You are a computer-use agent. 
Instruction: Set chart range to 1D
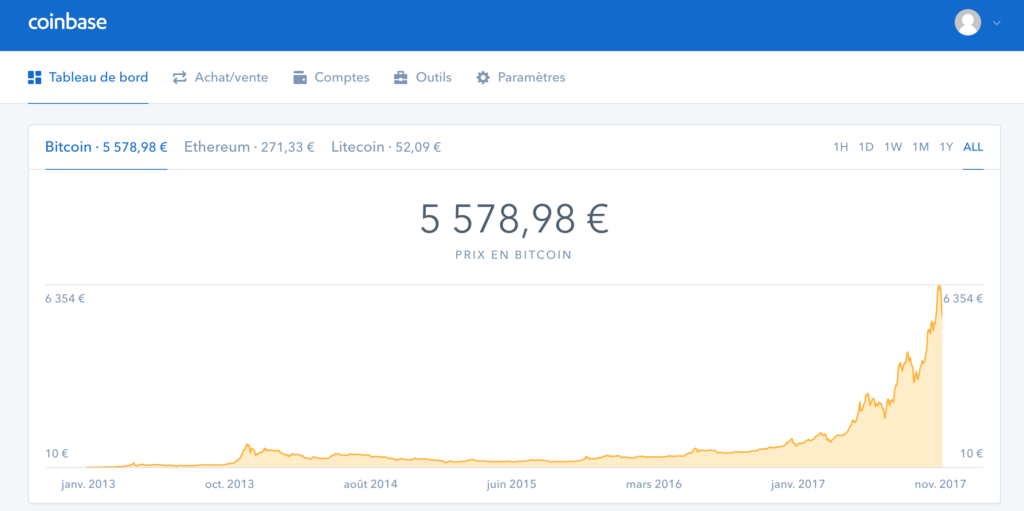pyautogui.click(x=866, y=148)
